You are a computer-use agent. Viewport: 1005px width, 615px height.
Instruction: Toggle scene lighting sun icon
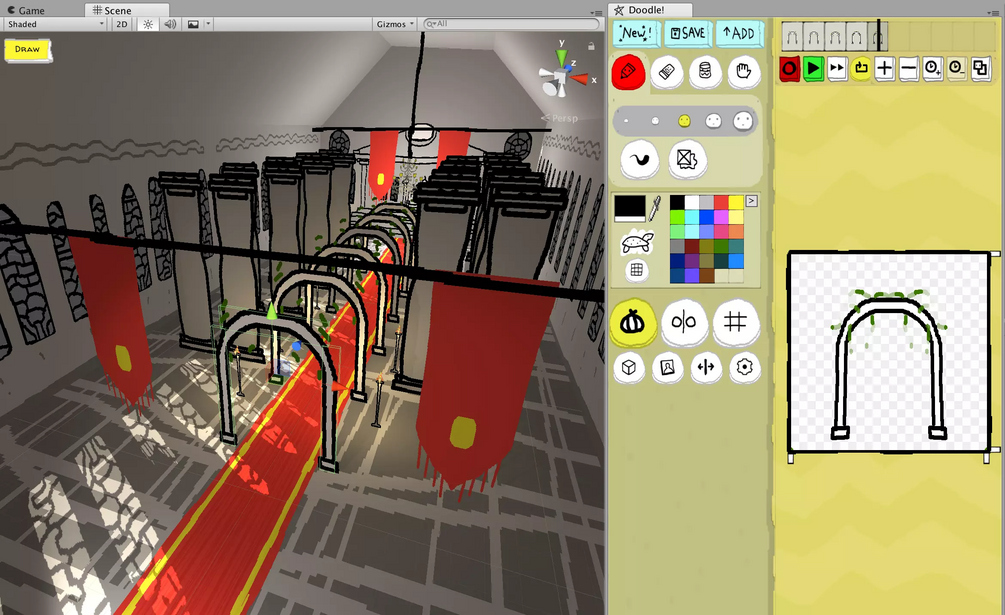(148, 24)
